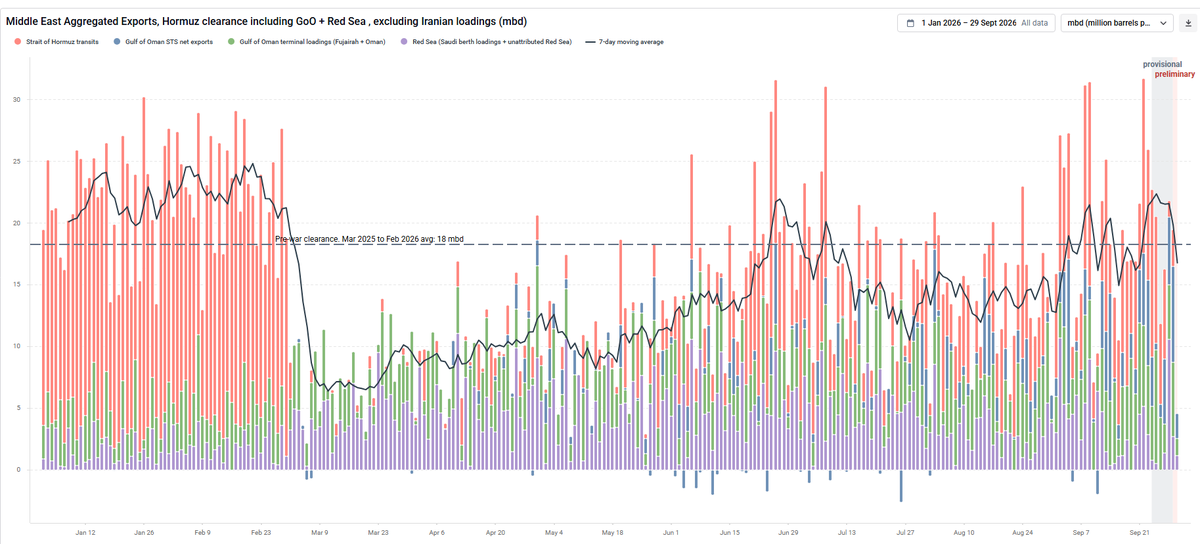Click the May 4 x-axis label
The height and width of the screenshot is (544, 1200).
point(554,534)
